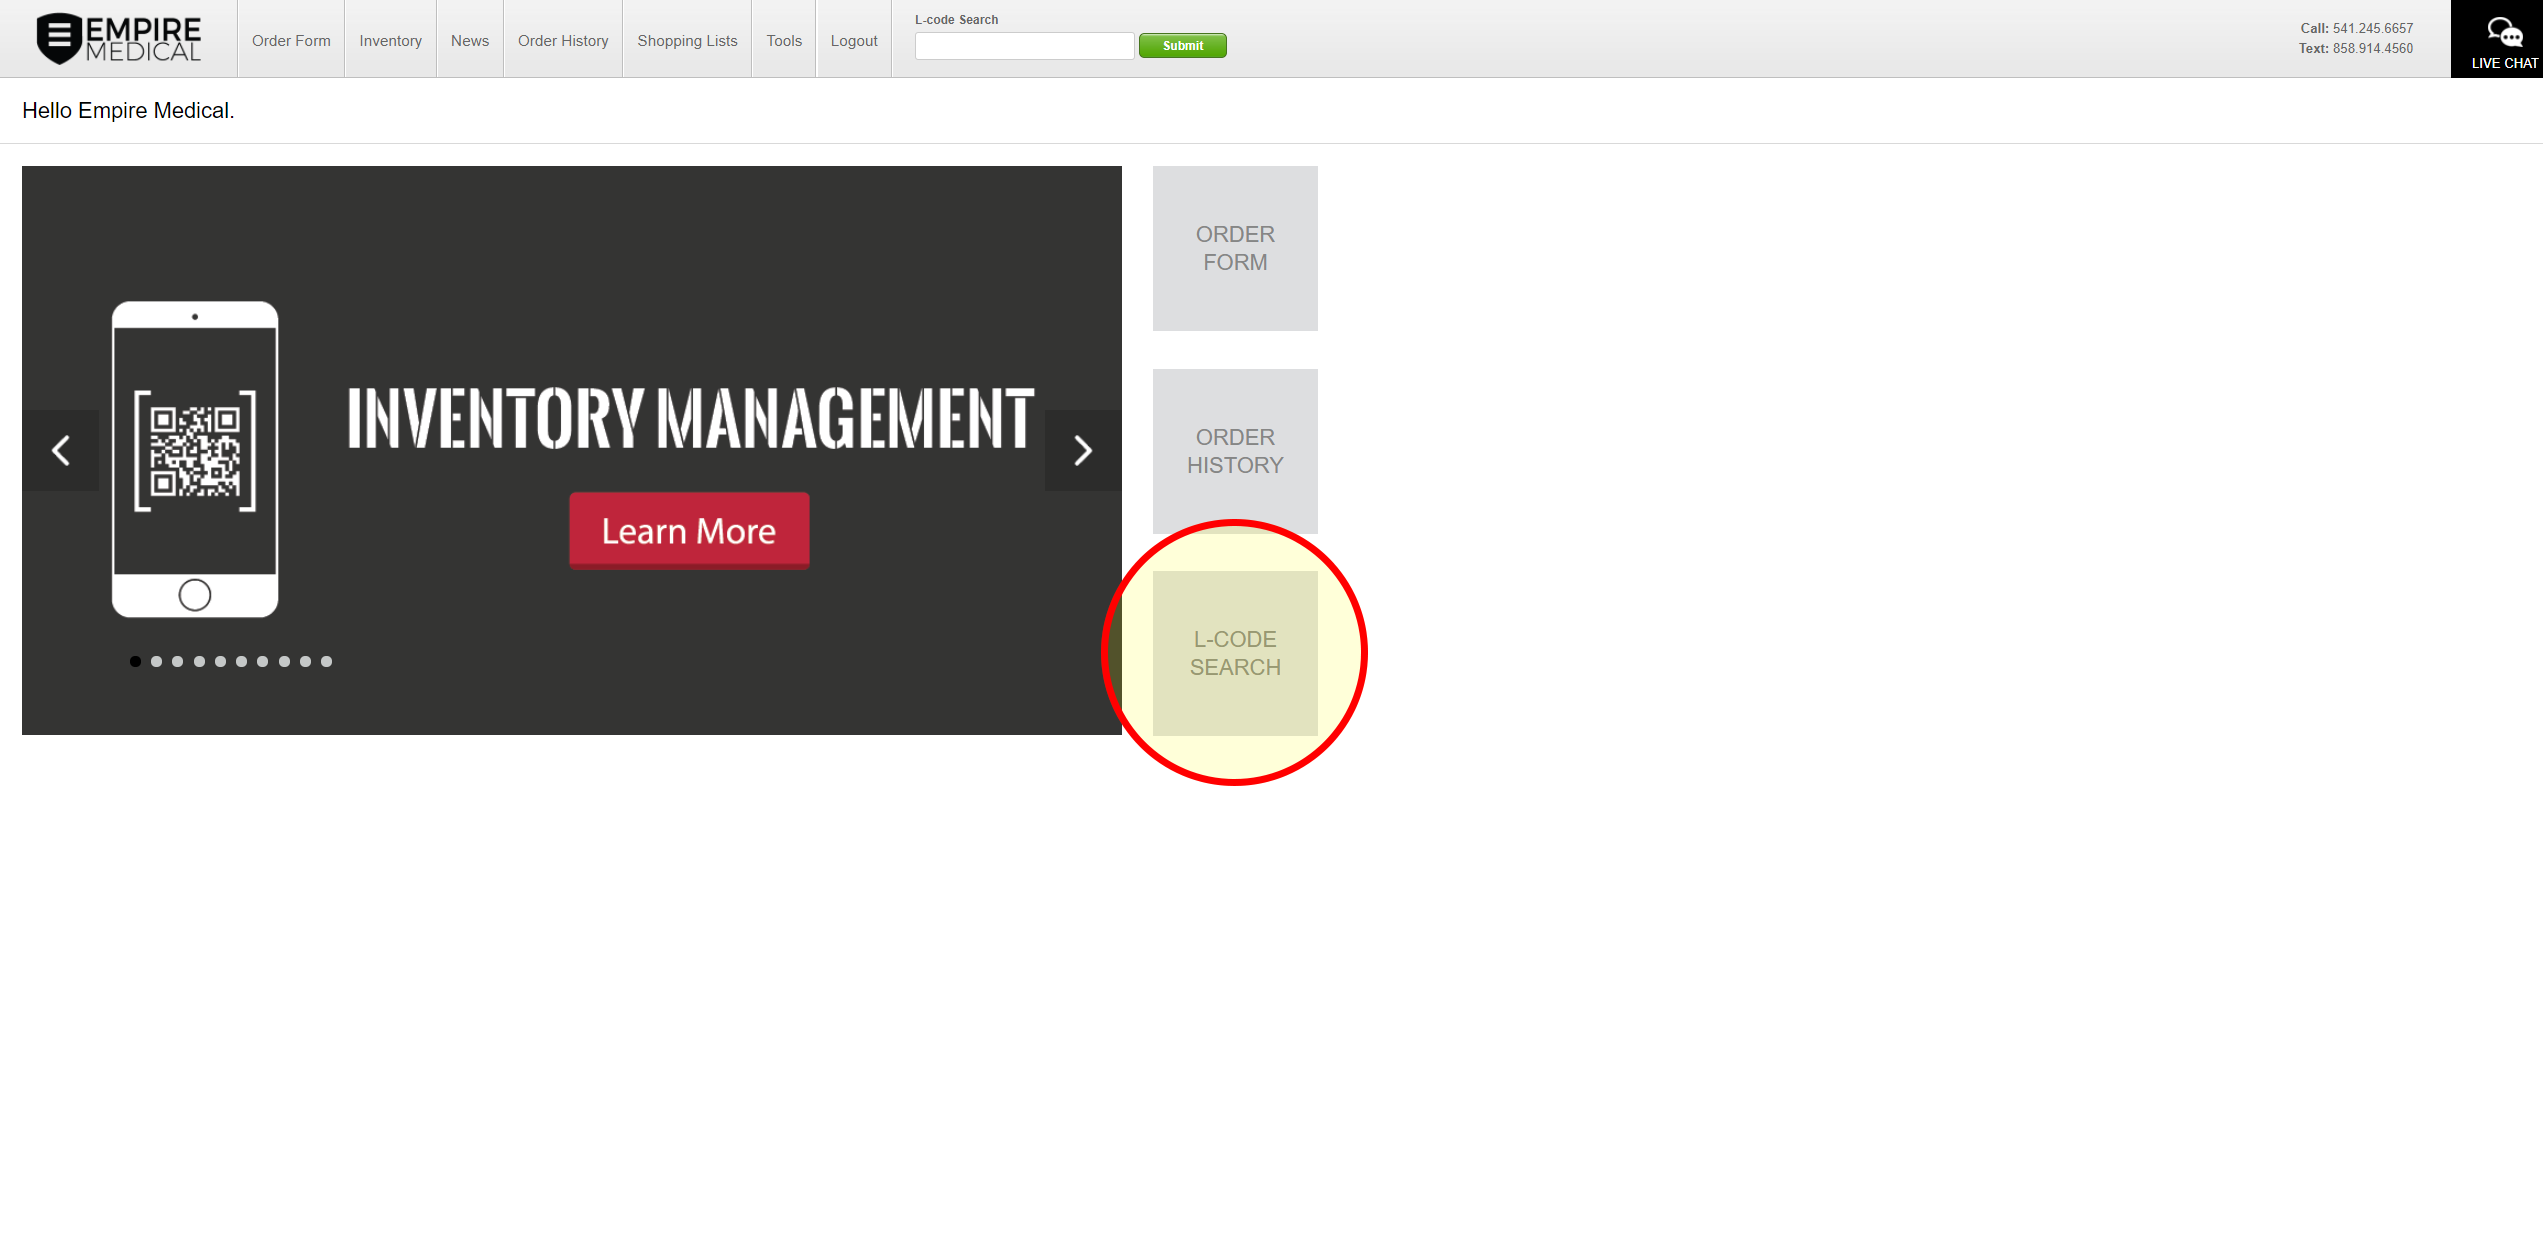The width and height of the screenshot is (2543, 1243).
Task: Open the Inventory menu item
Action: (x=390, y=40)
